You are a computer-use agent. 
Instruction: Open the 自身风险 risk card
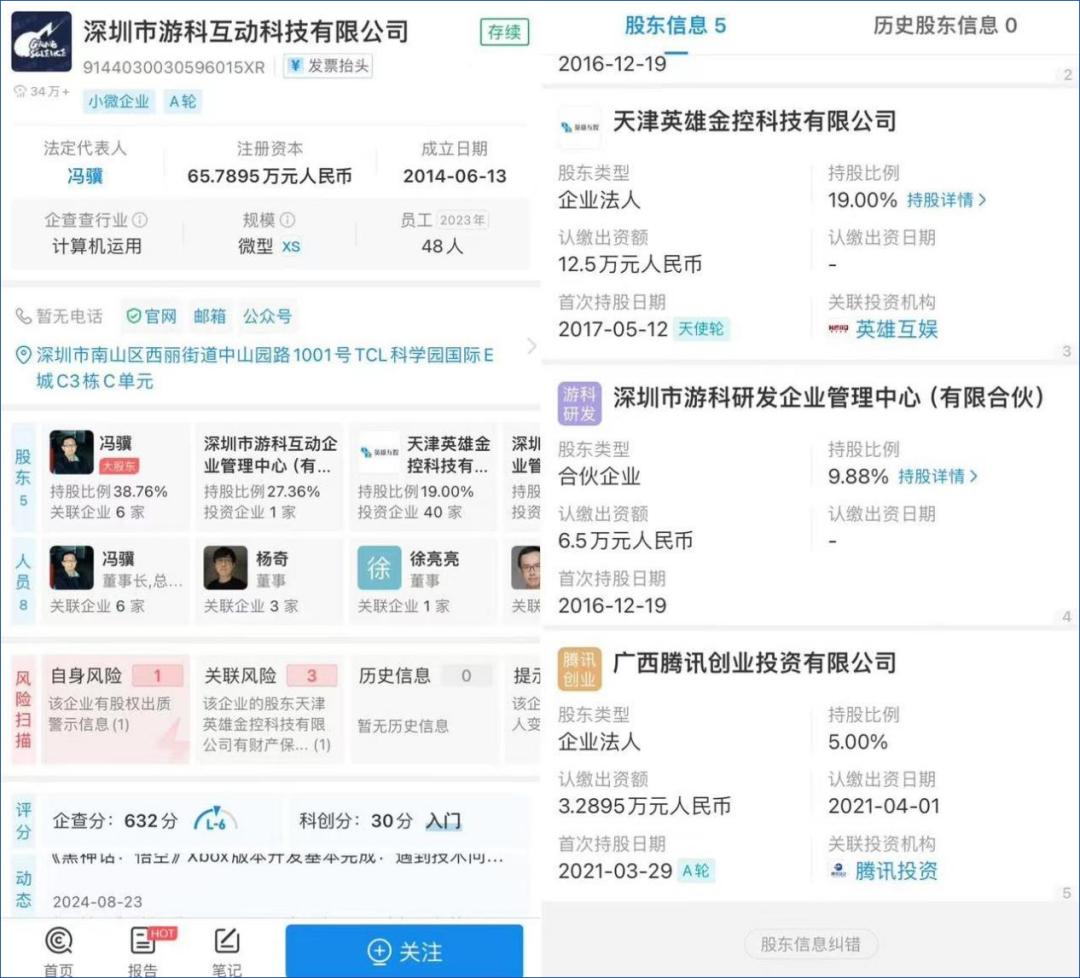click(114, 708)
